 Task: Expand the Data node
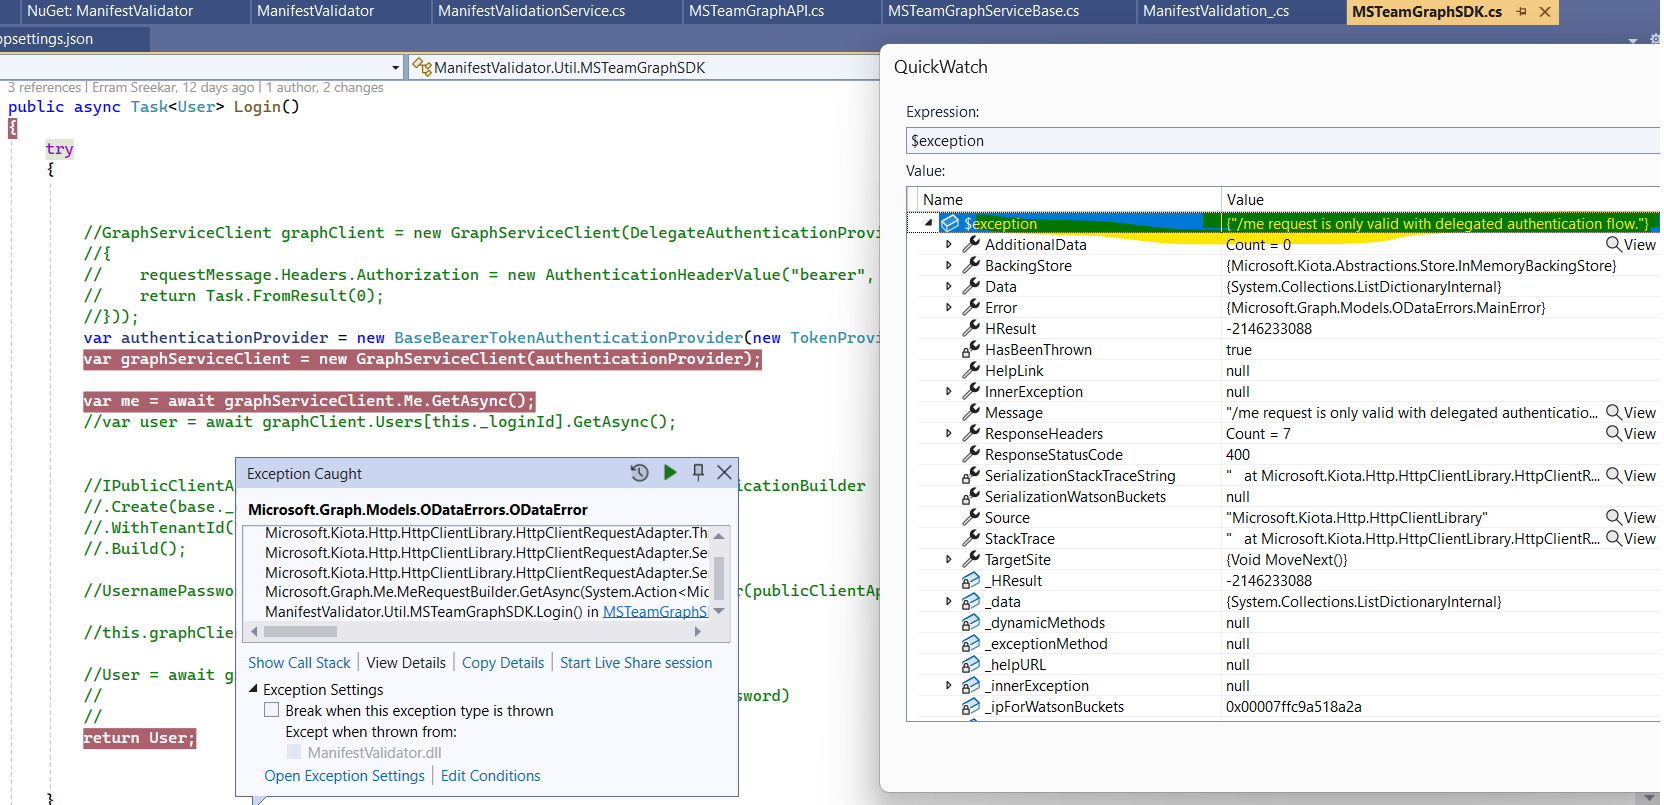click(x=949, y=286)
